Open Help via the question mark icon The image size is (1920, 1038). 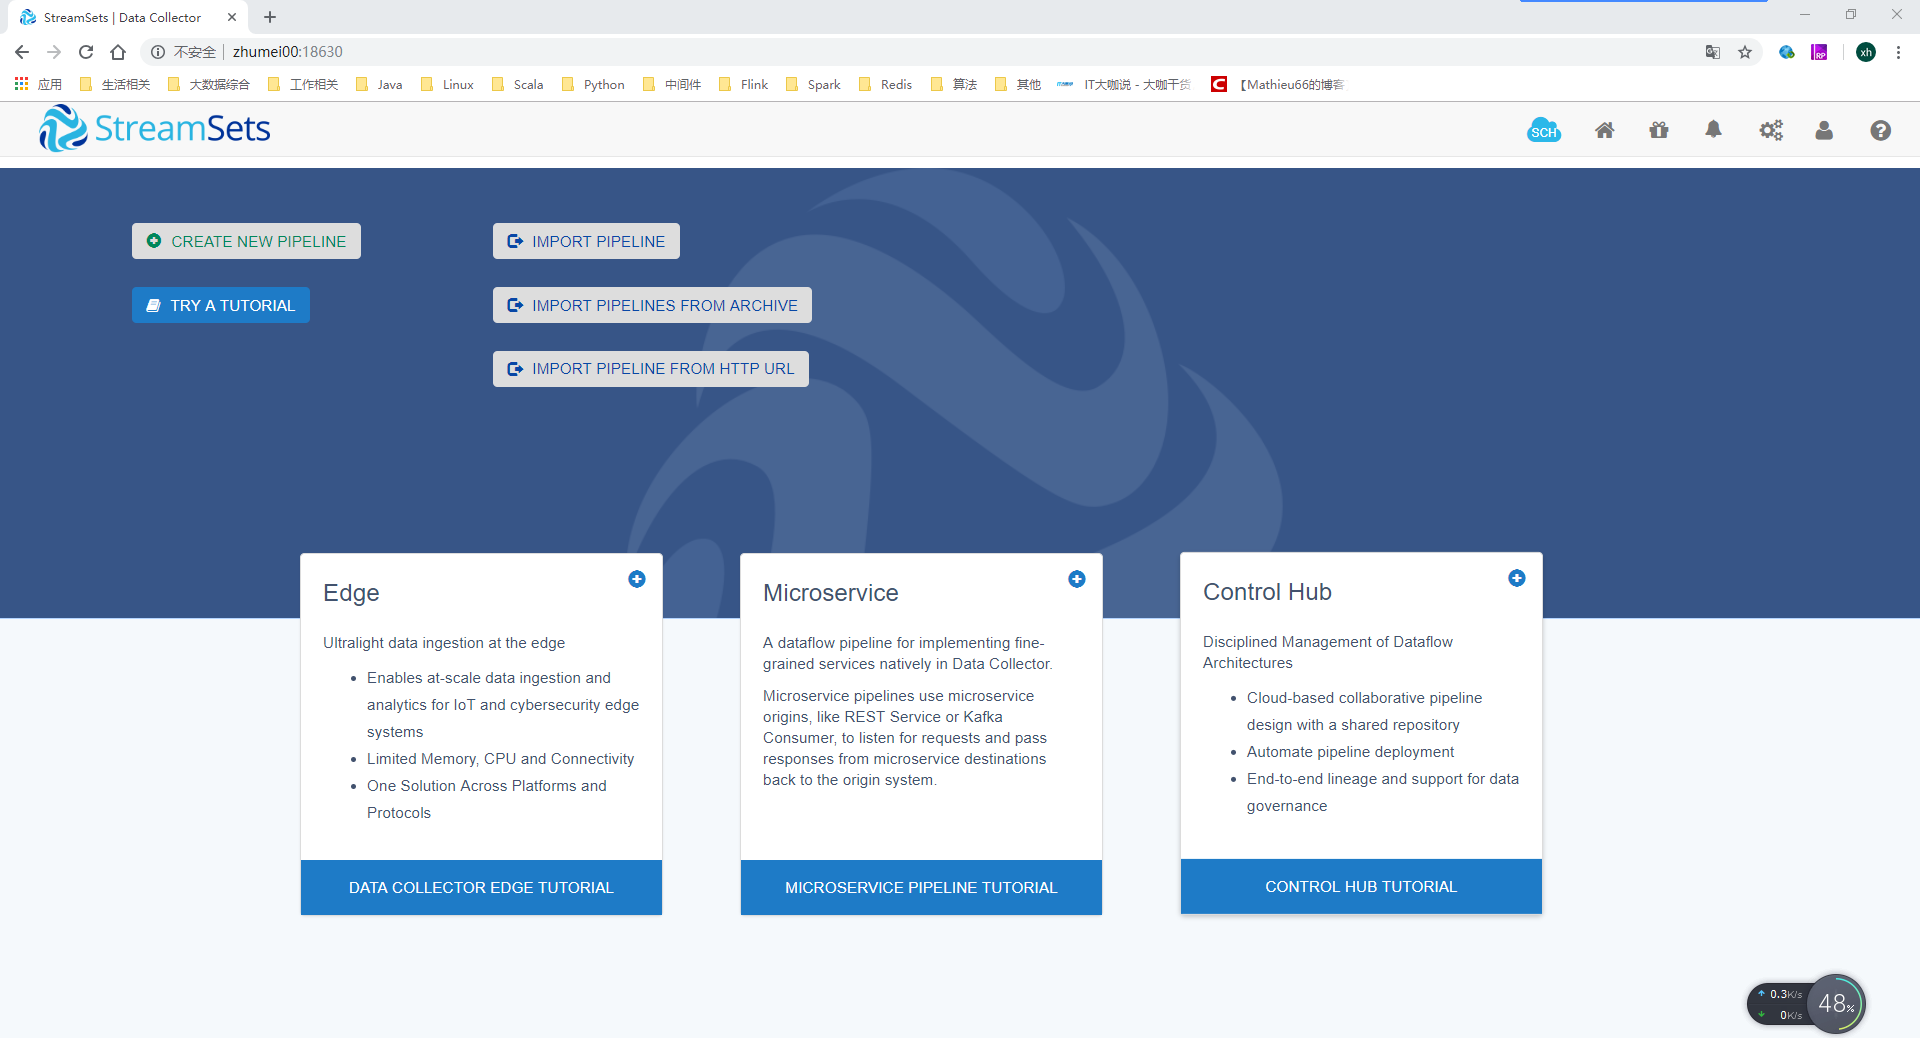pos(1880,130)
